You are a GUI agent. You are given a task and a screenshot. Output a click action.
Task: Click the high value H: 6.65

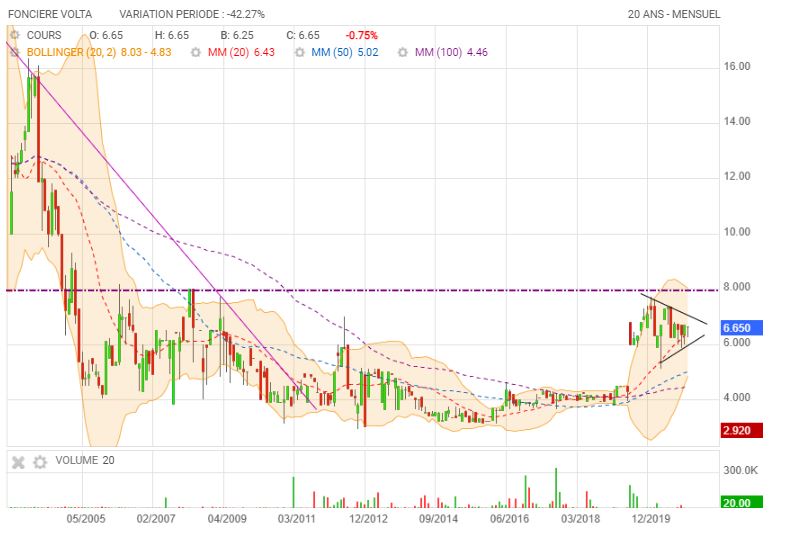172,35
